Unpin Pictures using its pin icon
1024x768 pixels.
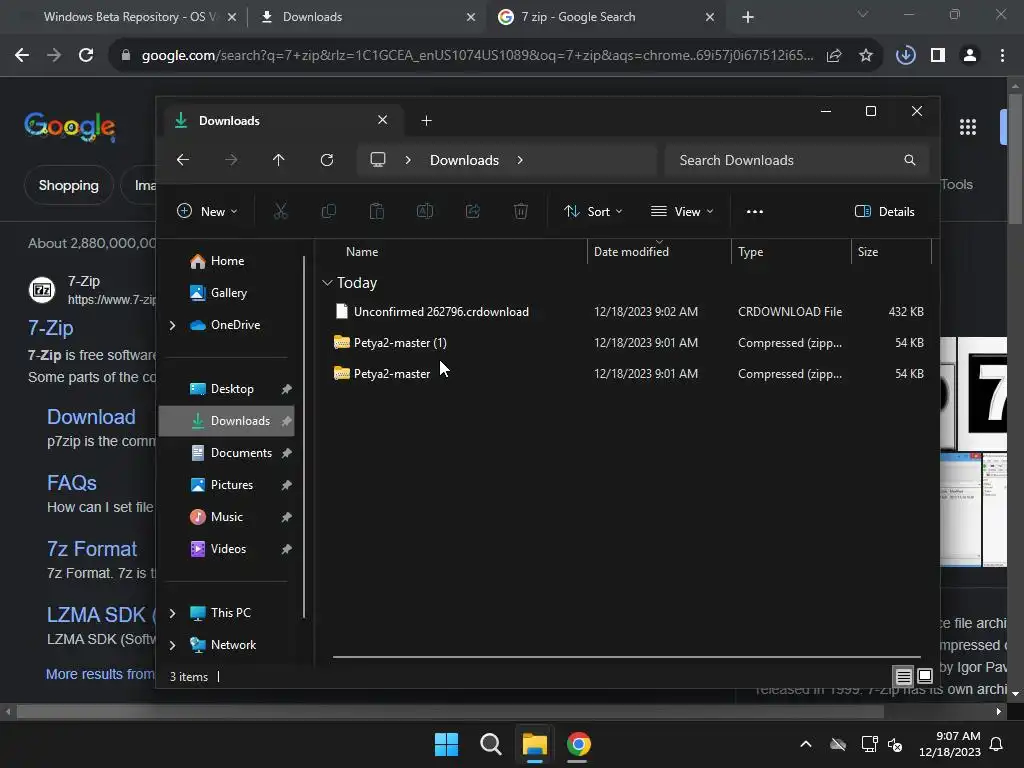click(x=286, y=485)
